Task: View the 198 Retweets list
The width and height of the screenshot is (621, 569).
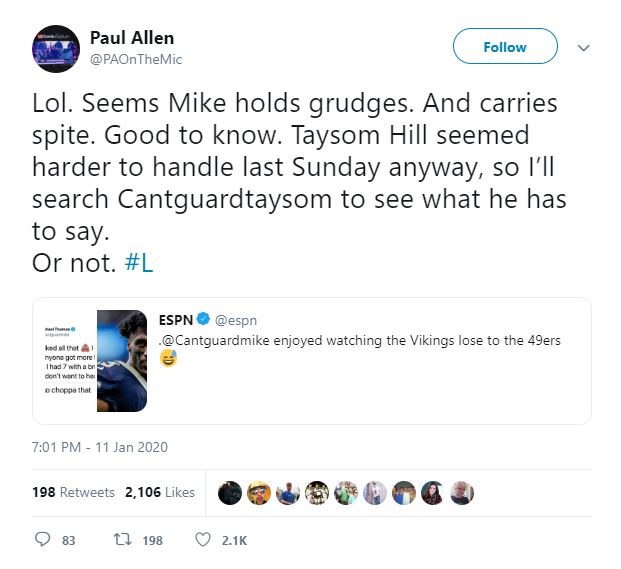Action: click(x=73, y=492)
